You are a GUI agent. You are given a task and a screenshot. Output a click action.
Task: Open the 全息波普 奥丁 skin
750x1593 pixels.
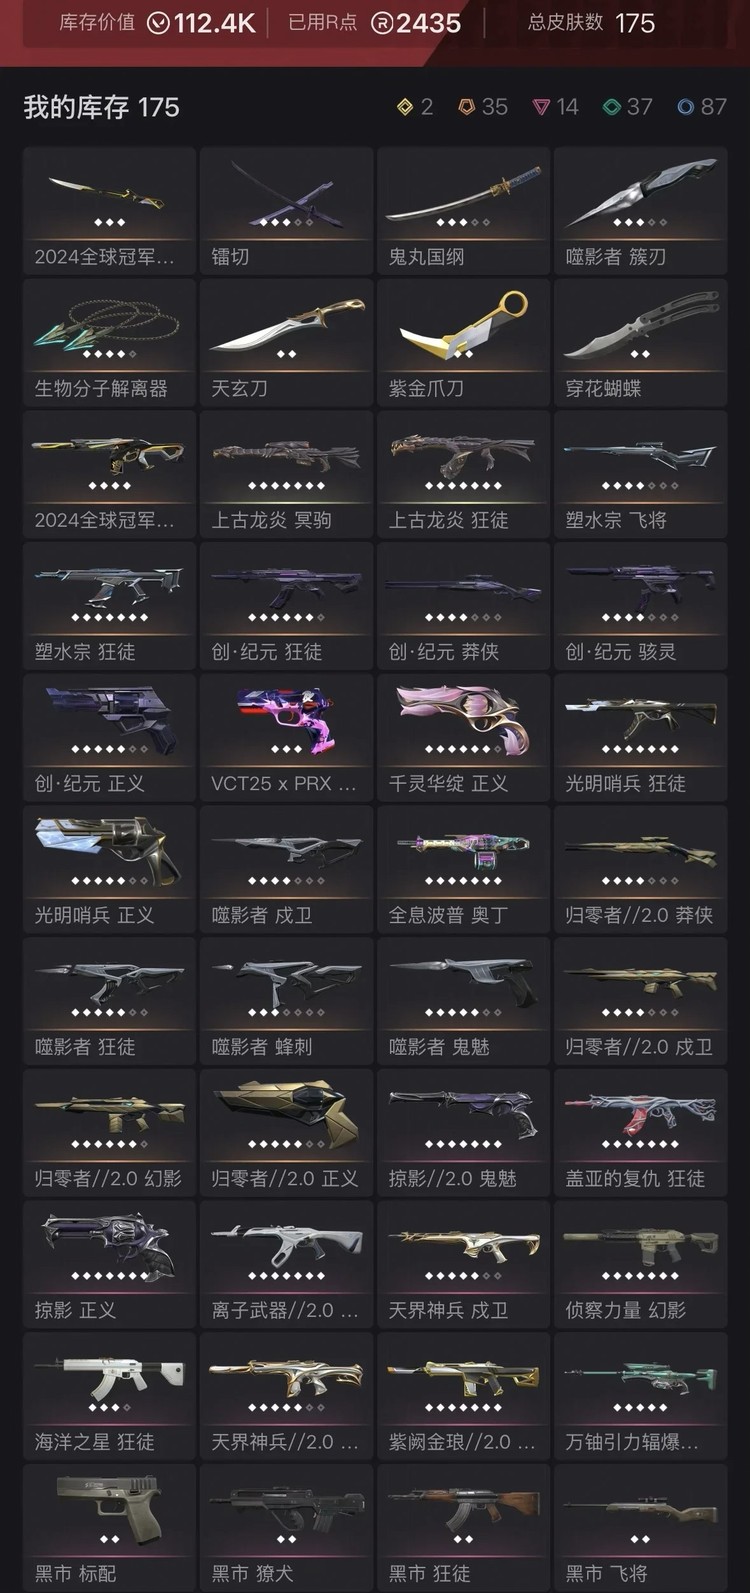tap(464, 870)
